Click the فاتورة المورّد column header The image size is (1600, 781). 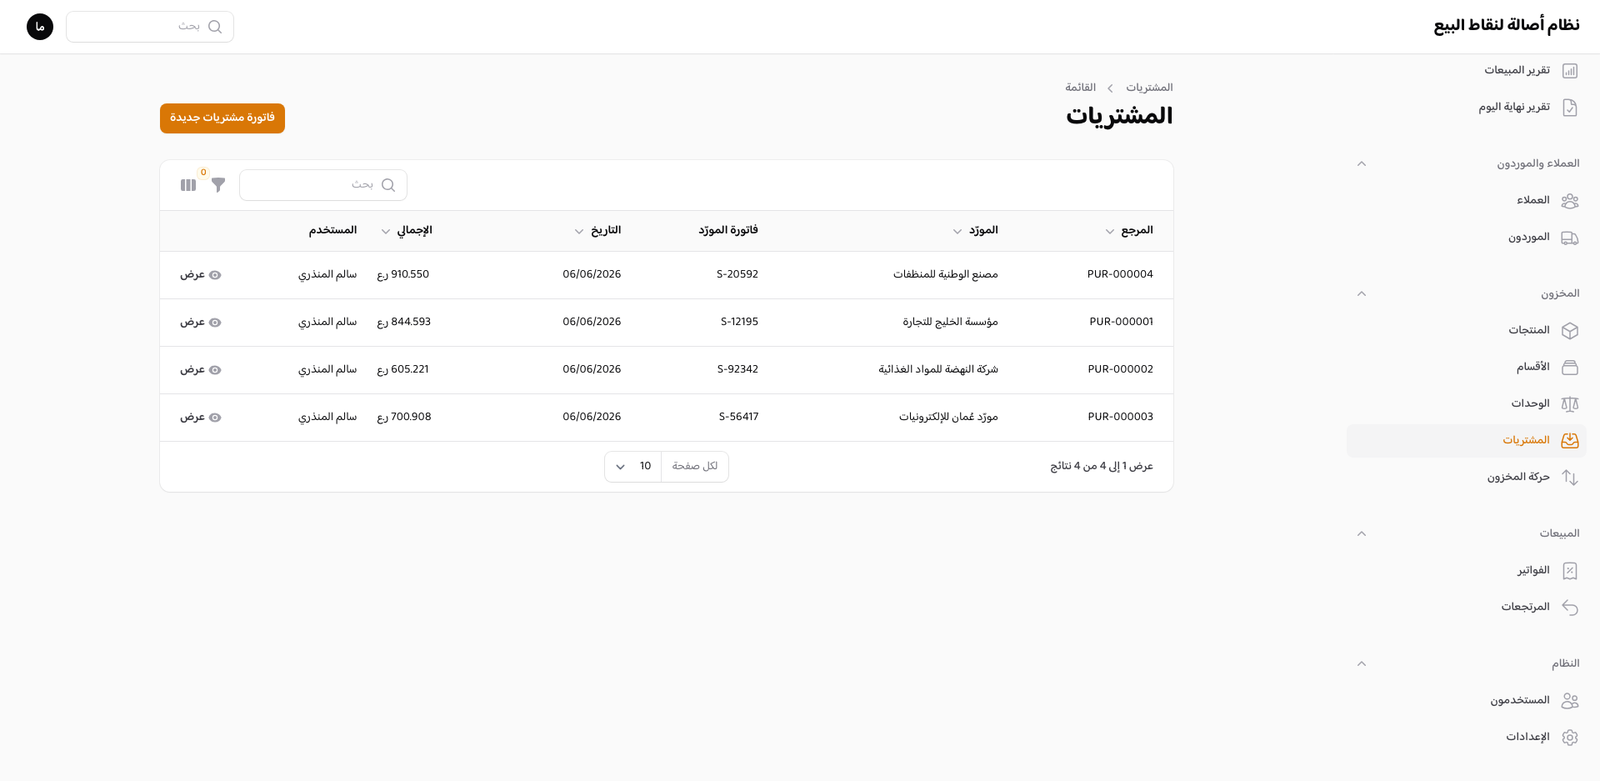pyautogui.click(x=728, y=231)
